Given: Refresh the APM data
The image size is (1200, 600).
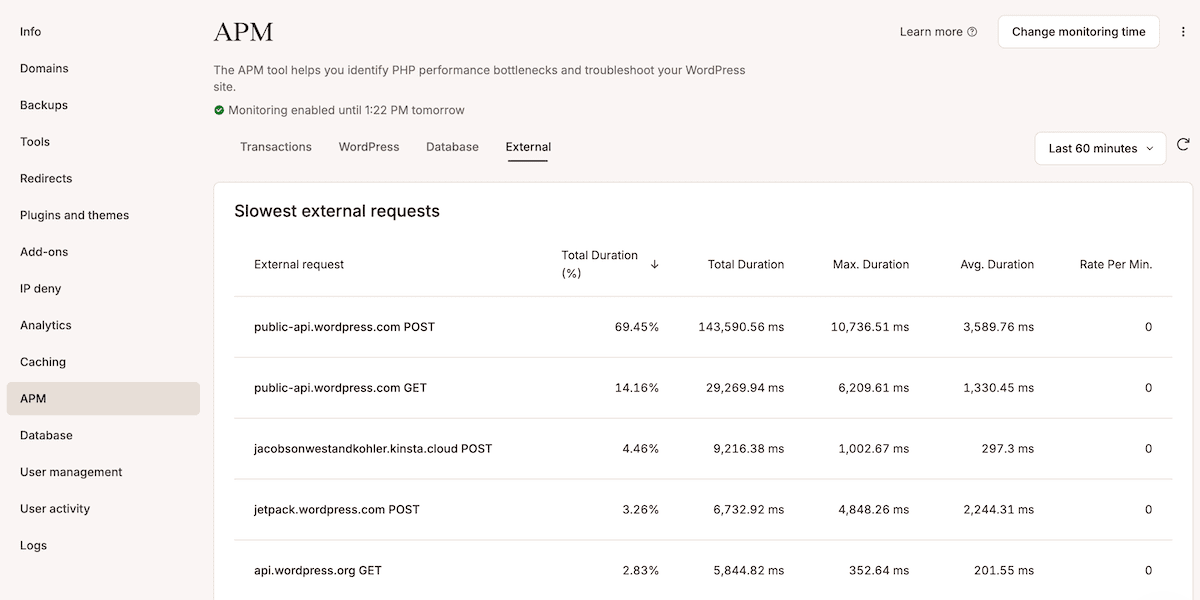Looking at the screenshot, I should pyautogui.click(x=1185, y=147).
